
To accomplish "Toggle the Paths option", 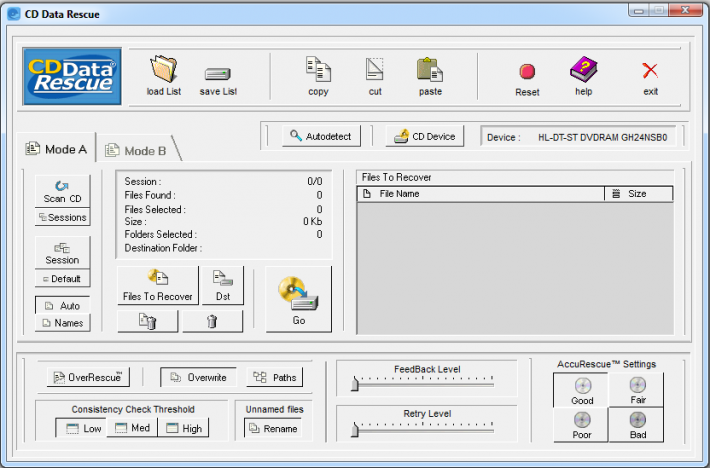I will point(274,377).
